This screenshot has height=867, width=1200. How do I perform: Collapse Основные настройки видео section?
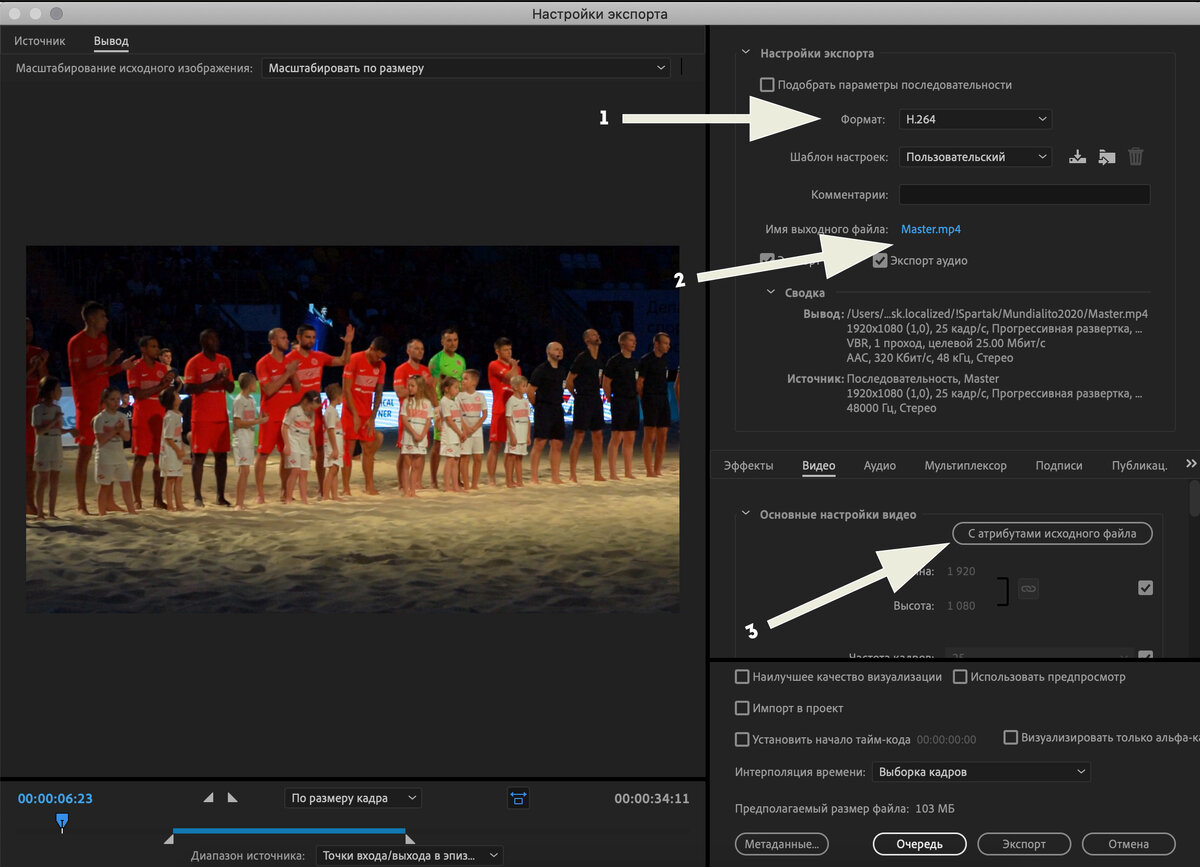coord(744,514)
